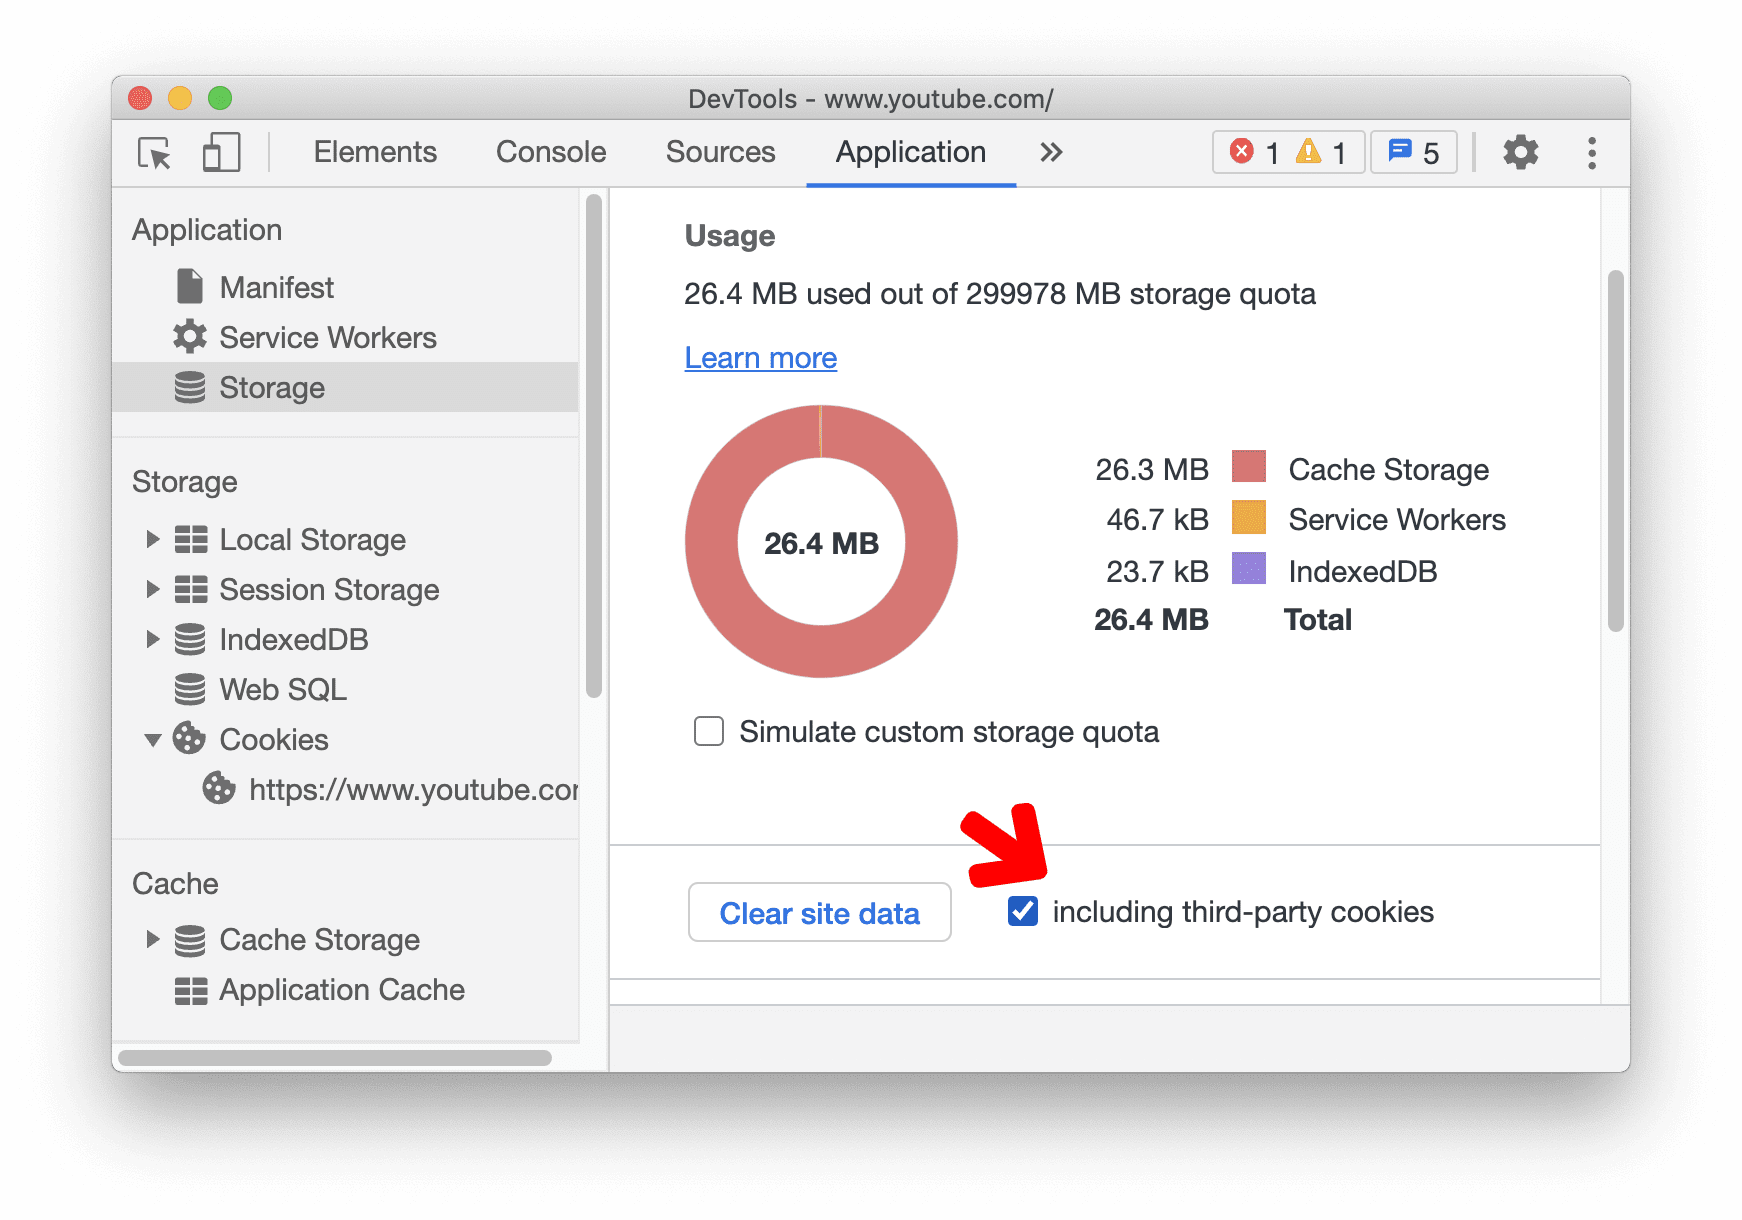The image size is (1742, 1220).
Task: Select the inspect element cursor icon
Action: [x=152, y=153]
